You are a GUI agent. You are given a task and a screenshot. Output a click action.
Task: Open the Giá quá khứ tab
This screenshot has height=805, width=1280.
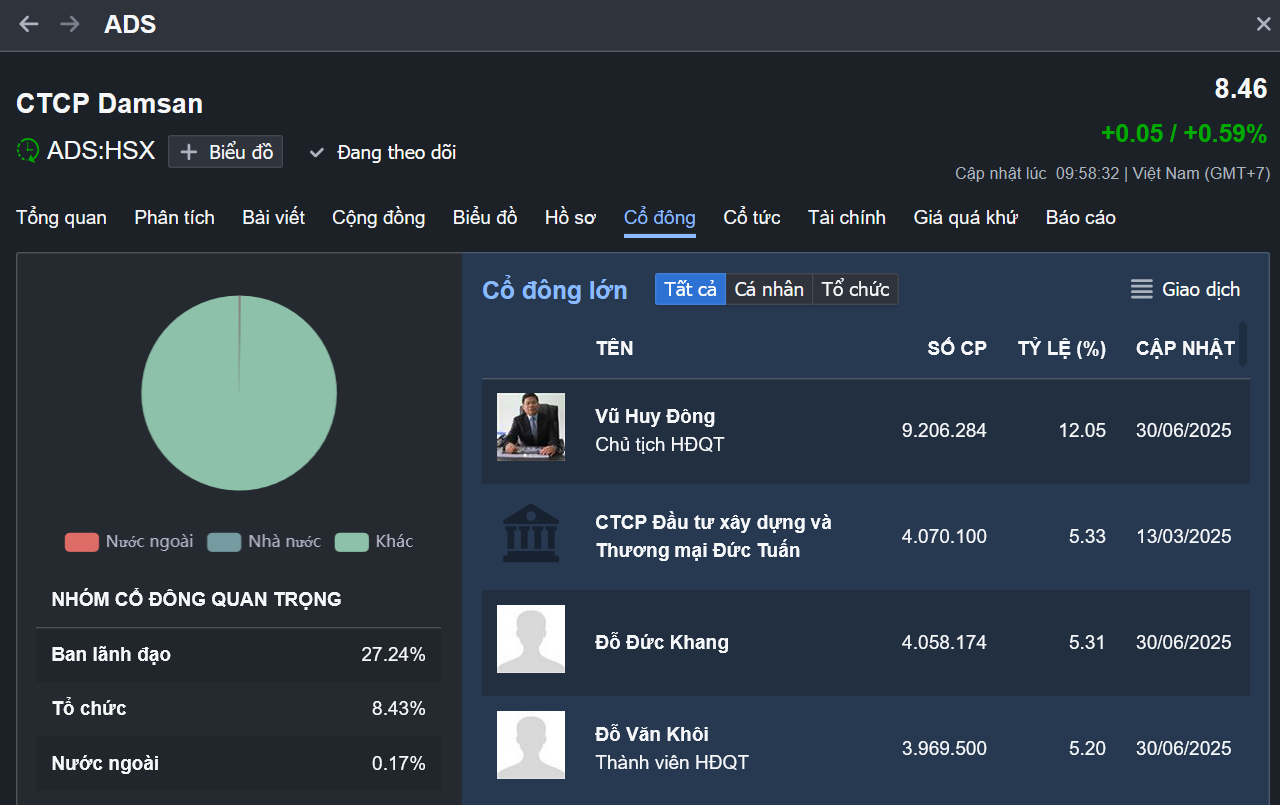pos(965,217)
